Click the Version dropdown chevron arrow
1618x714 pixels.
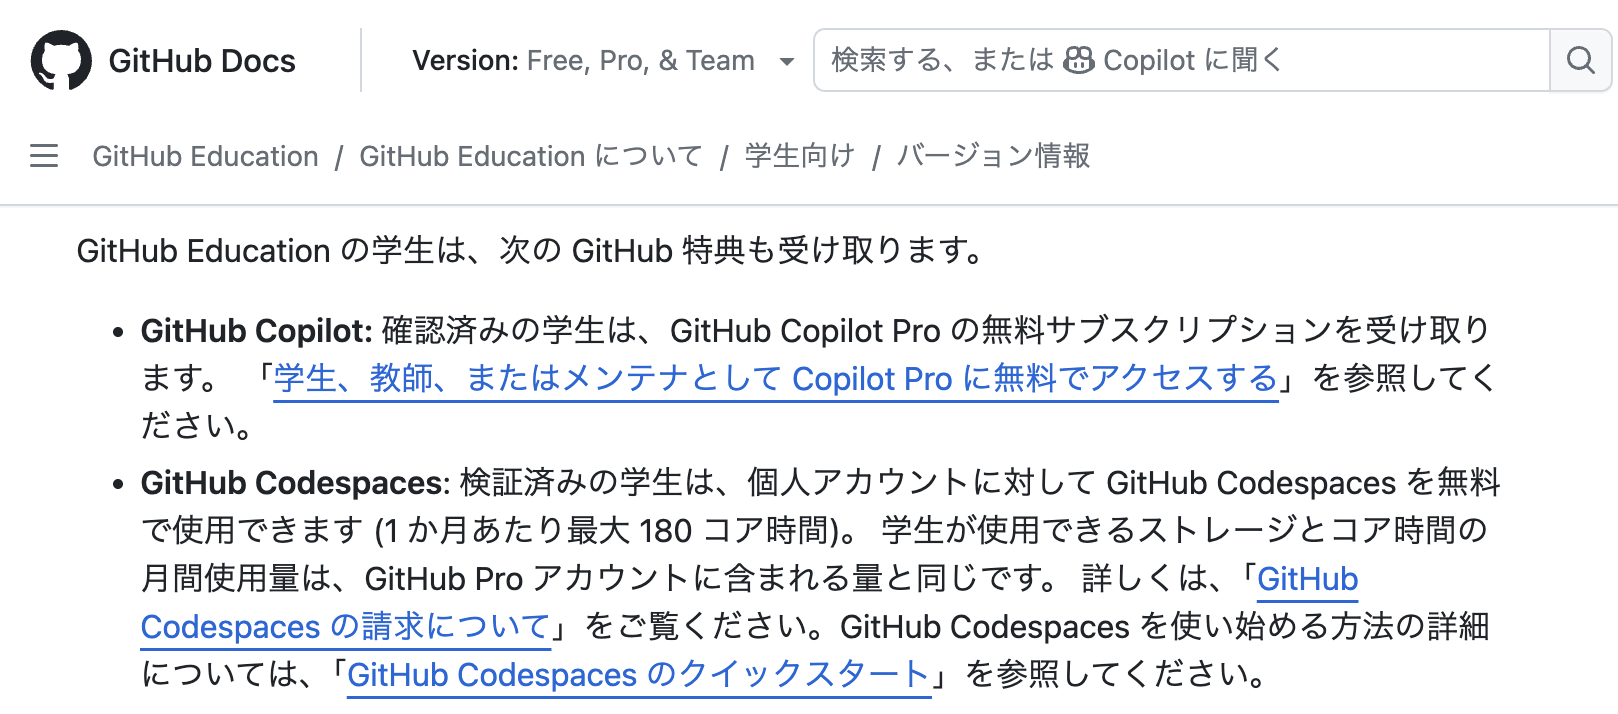789,62
